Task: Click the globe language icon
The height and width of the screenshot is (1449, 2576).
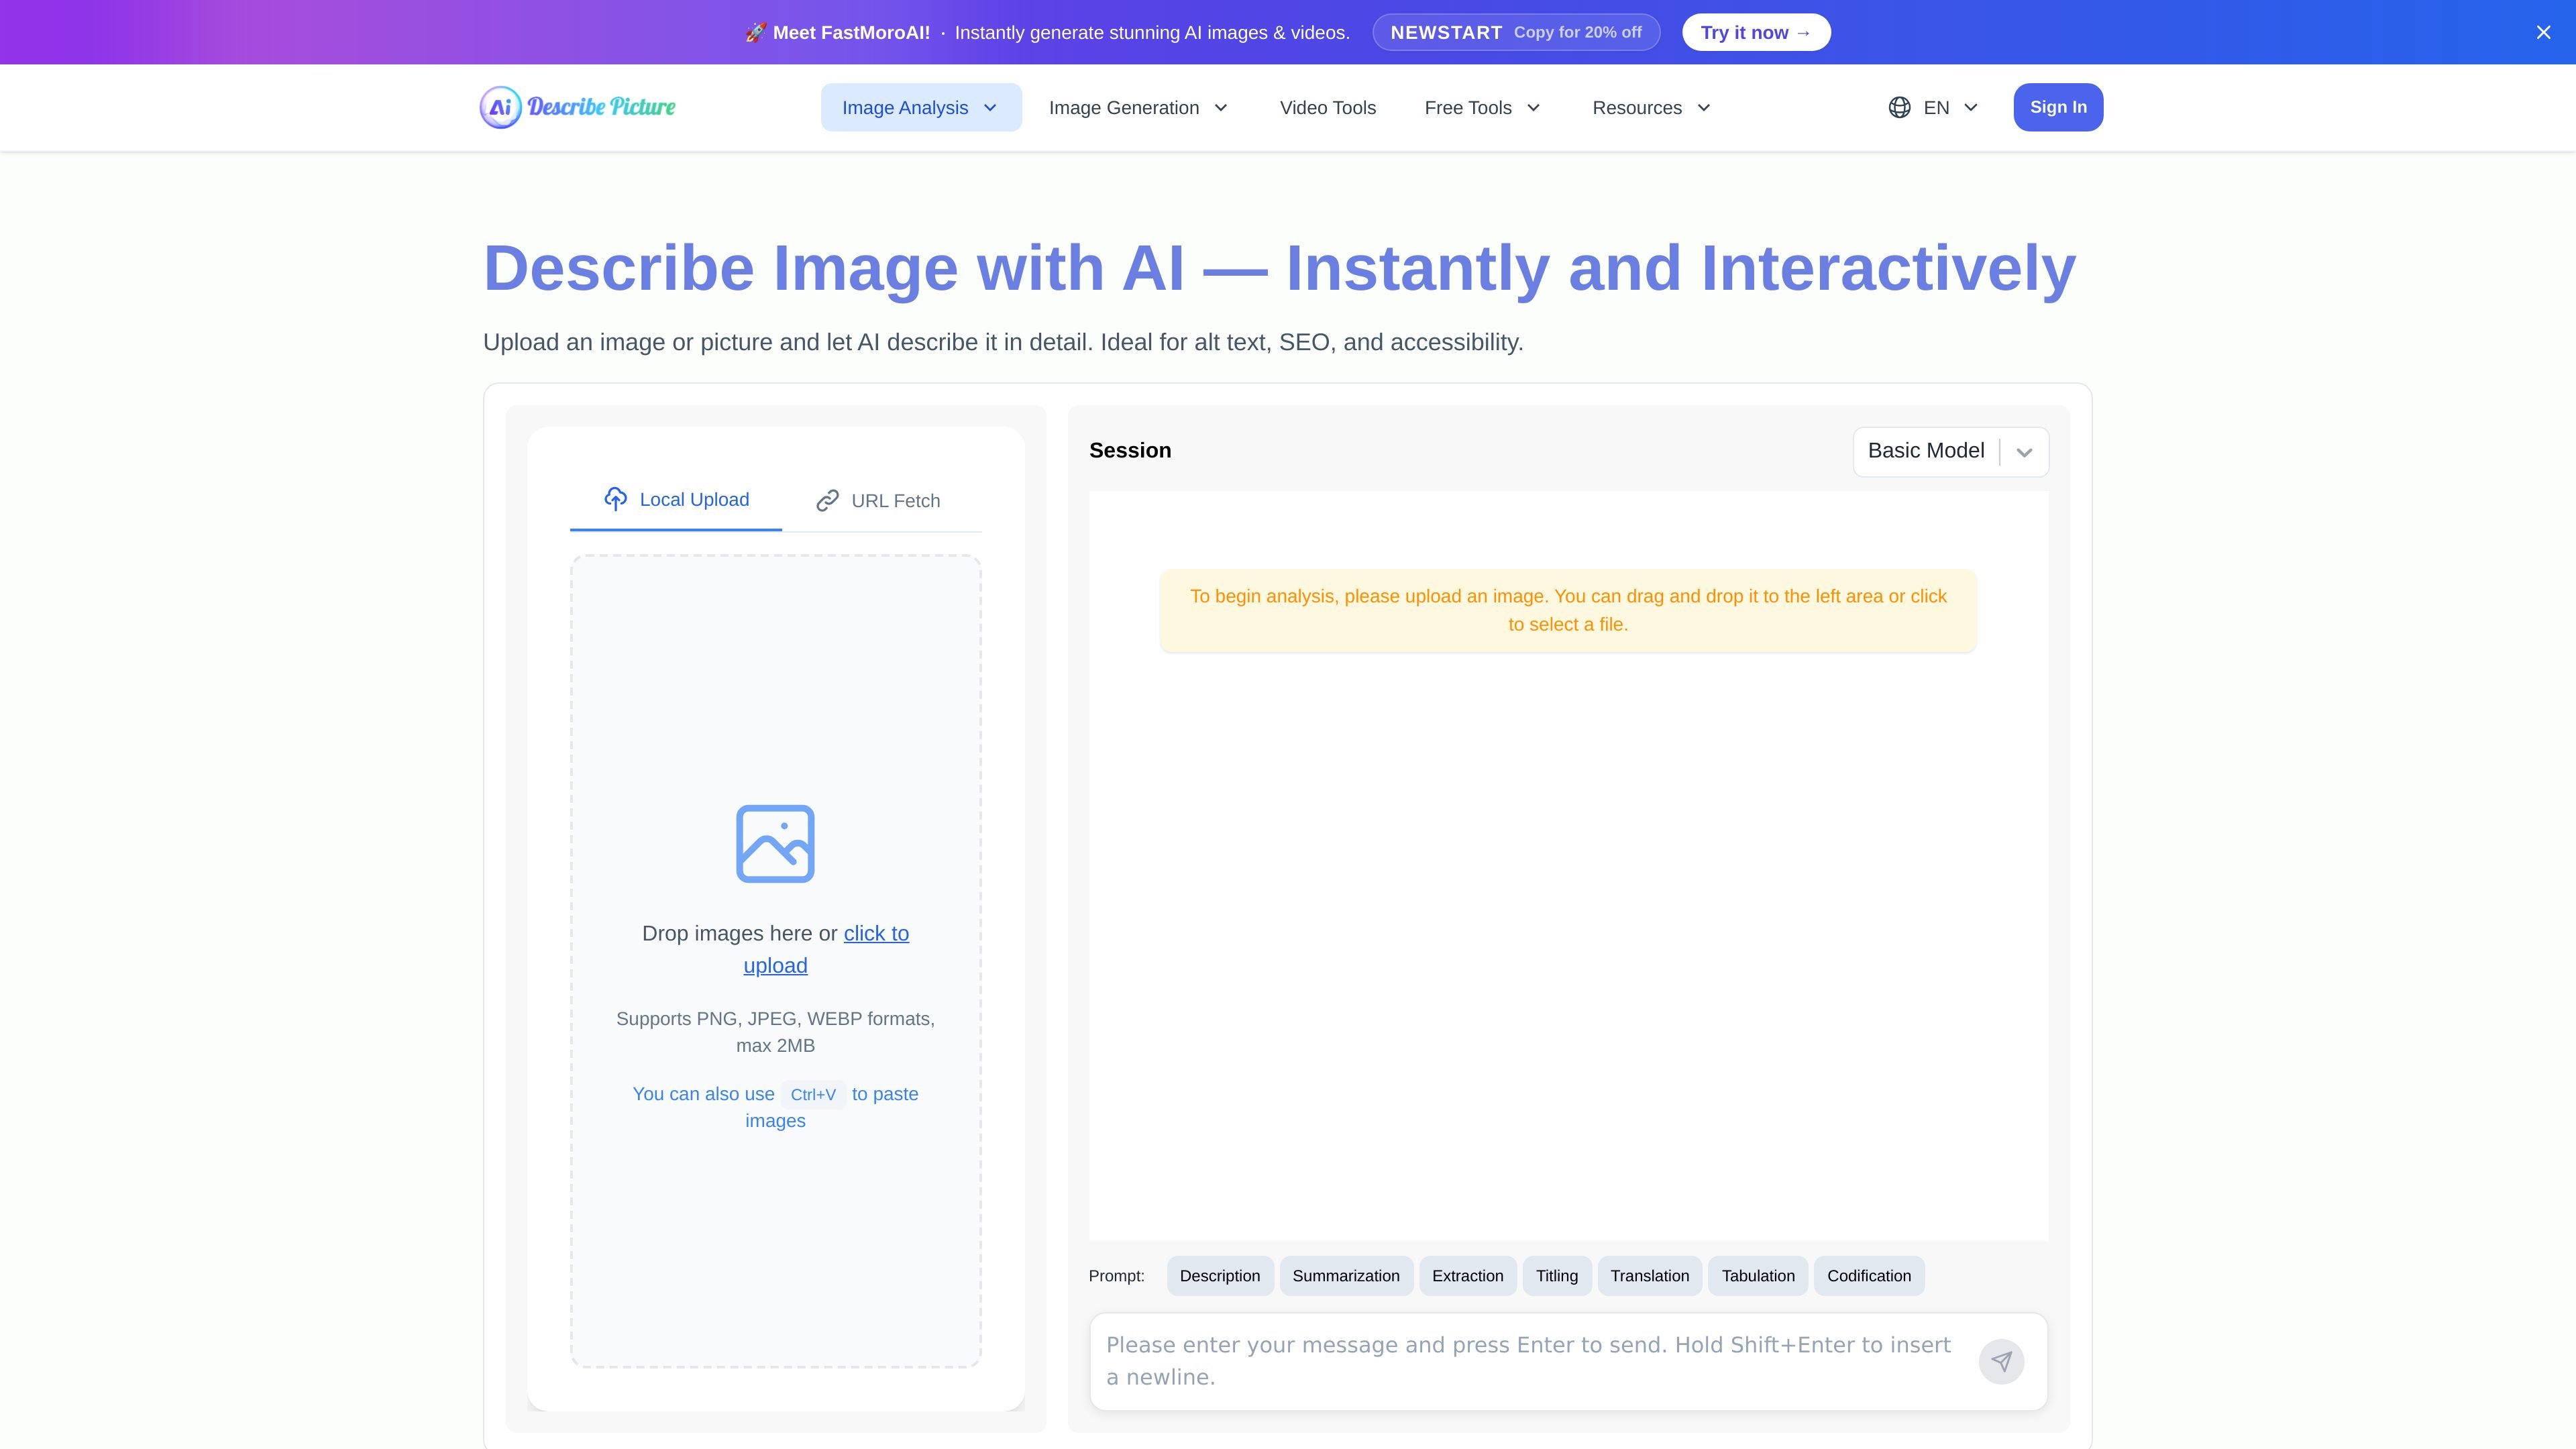Action: click(x=1899, y=107)
